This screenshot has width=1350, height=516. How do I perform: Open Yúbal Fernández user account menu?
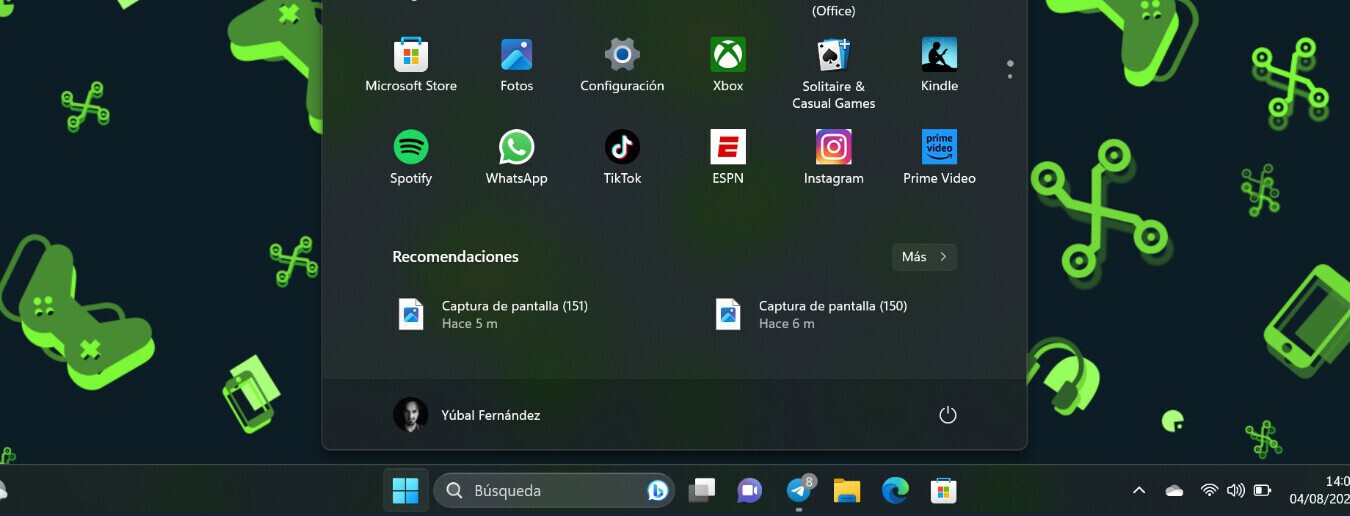[467, 415]
